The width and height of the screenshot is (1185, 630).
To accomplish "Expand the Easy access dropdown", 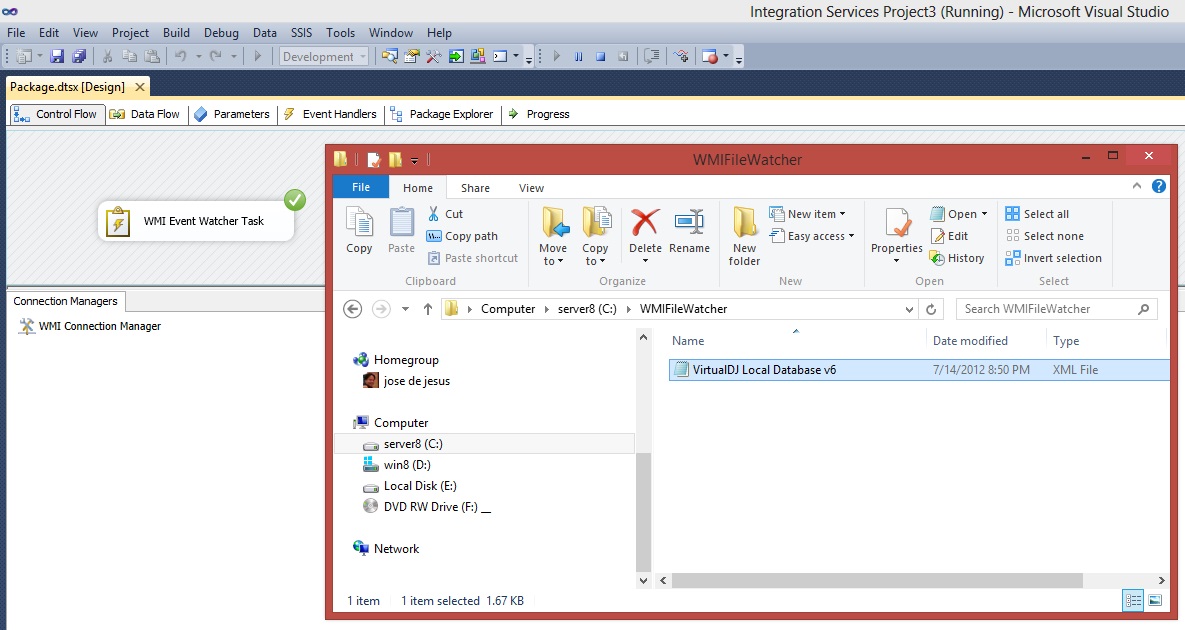I will [x=851, y=236].
